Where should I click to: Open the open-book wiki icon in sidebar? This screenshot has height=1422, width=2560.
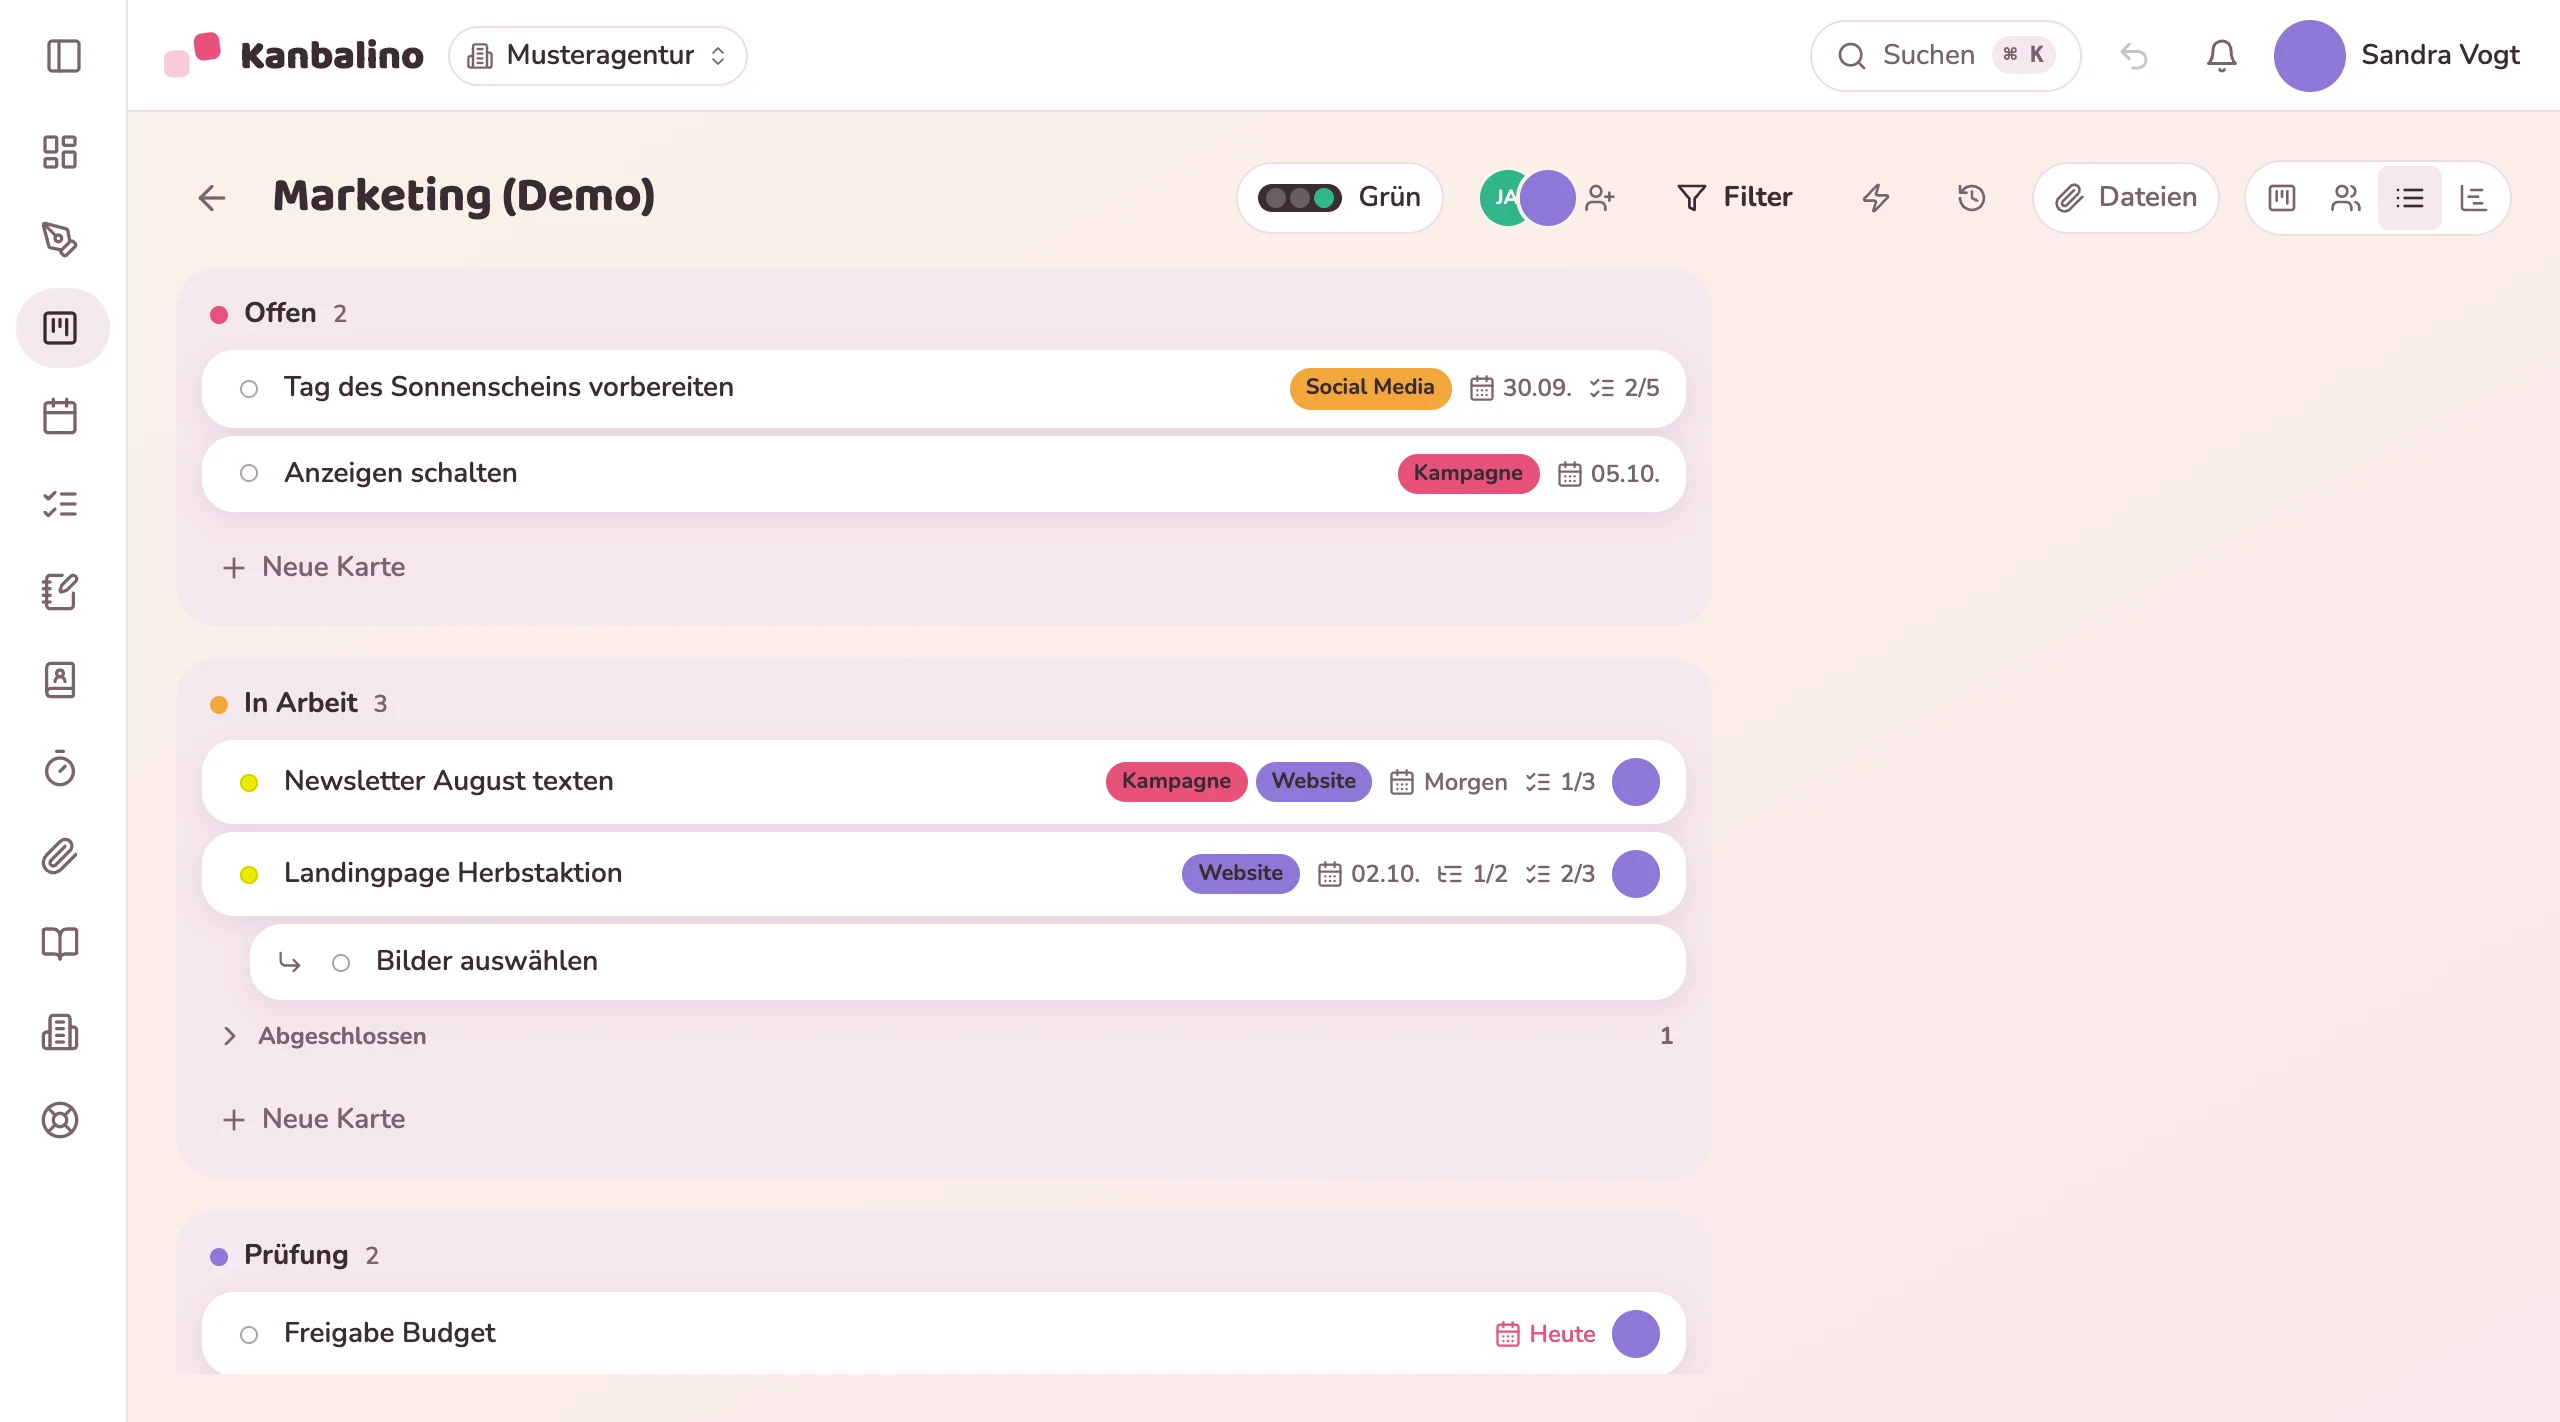point(60,944)
